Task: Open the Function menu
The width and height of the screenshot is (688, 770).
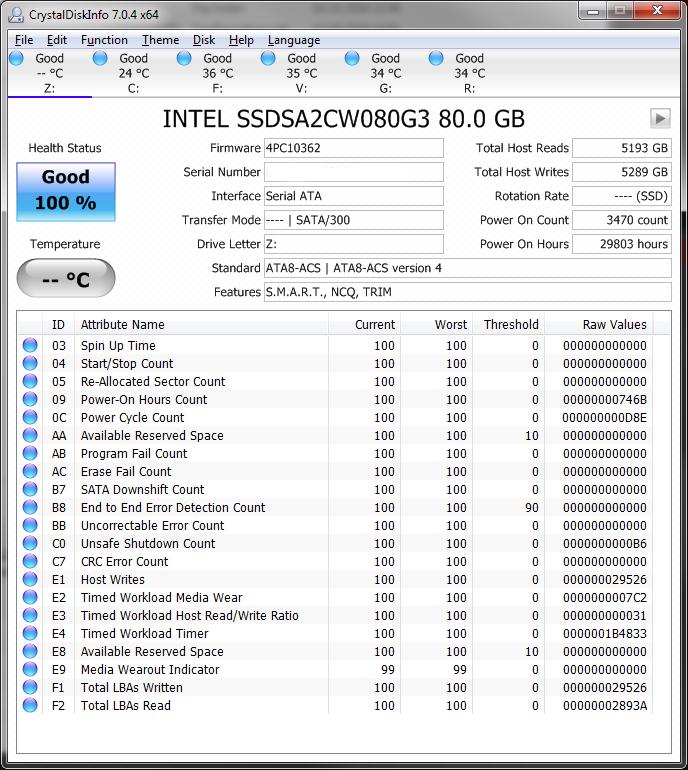Action: tap(104, 40)
